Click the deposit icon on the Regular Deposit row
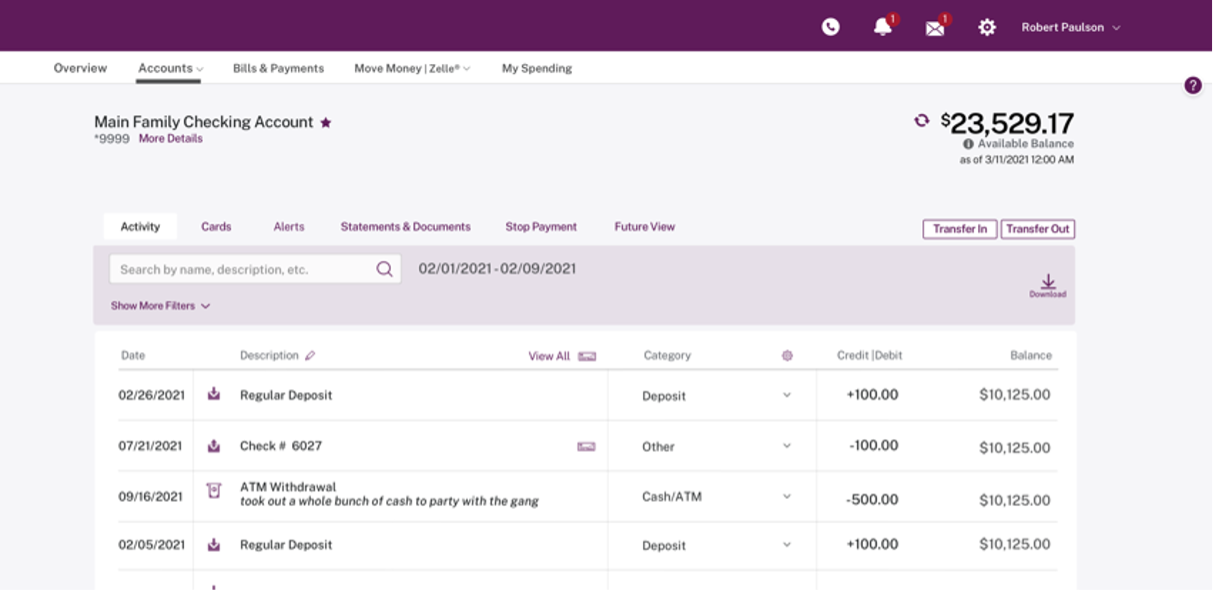 213,394
